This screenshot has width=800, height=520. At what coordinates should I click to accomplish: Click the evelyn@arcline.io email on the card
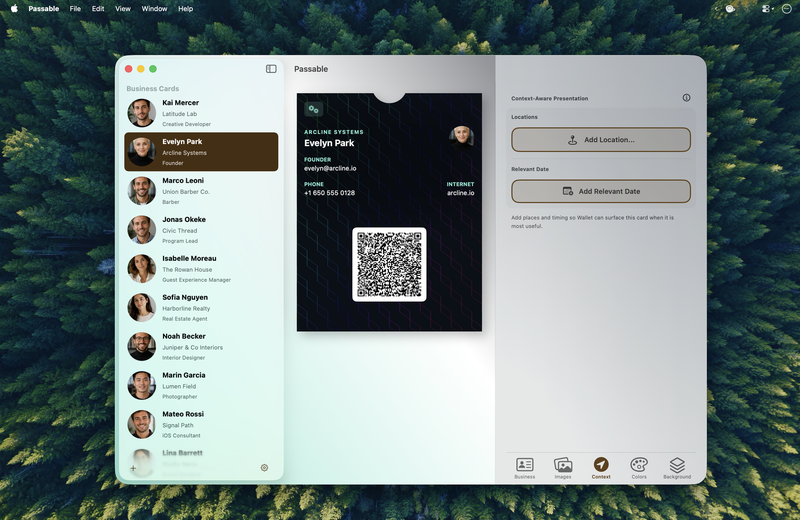[x=330, y=168]
